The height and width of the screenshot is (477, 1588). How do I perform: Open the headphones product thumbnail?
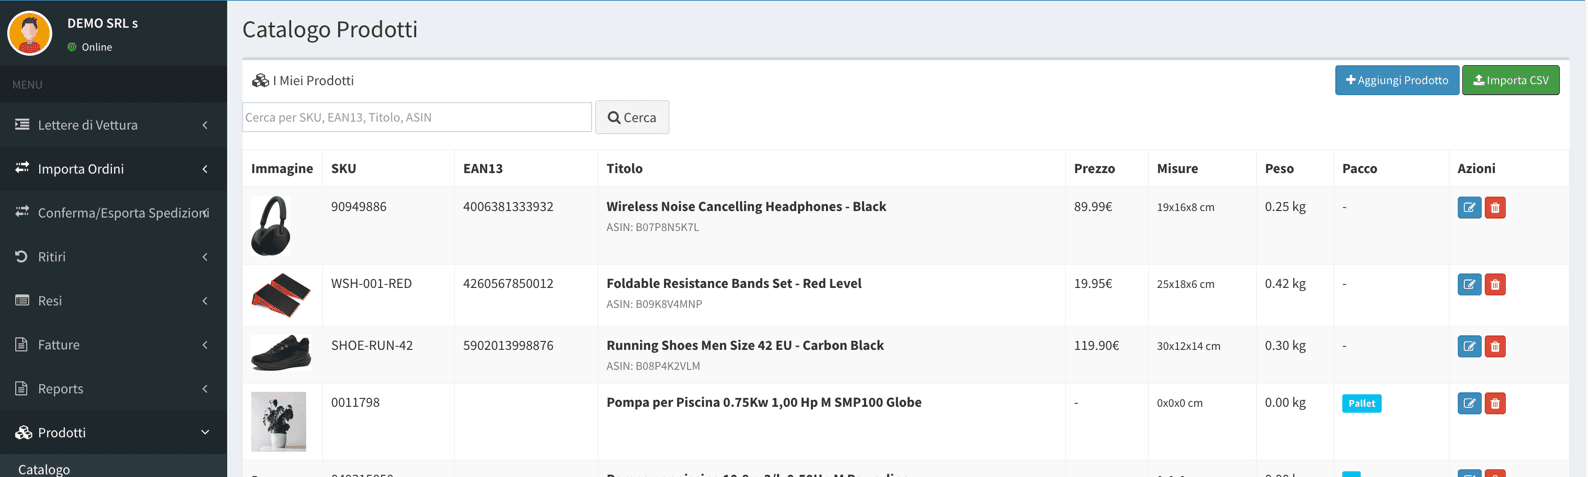pyautogui.click(x=271, y=225)
